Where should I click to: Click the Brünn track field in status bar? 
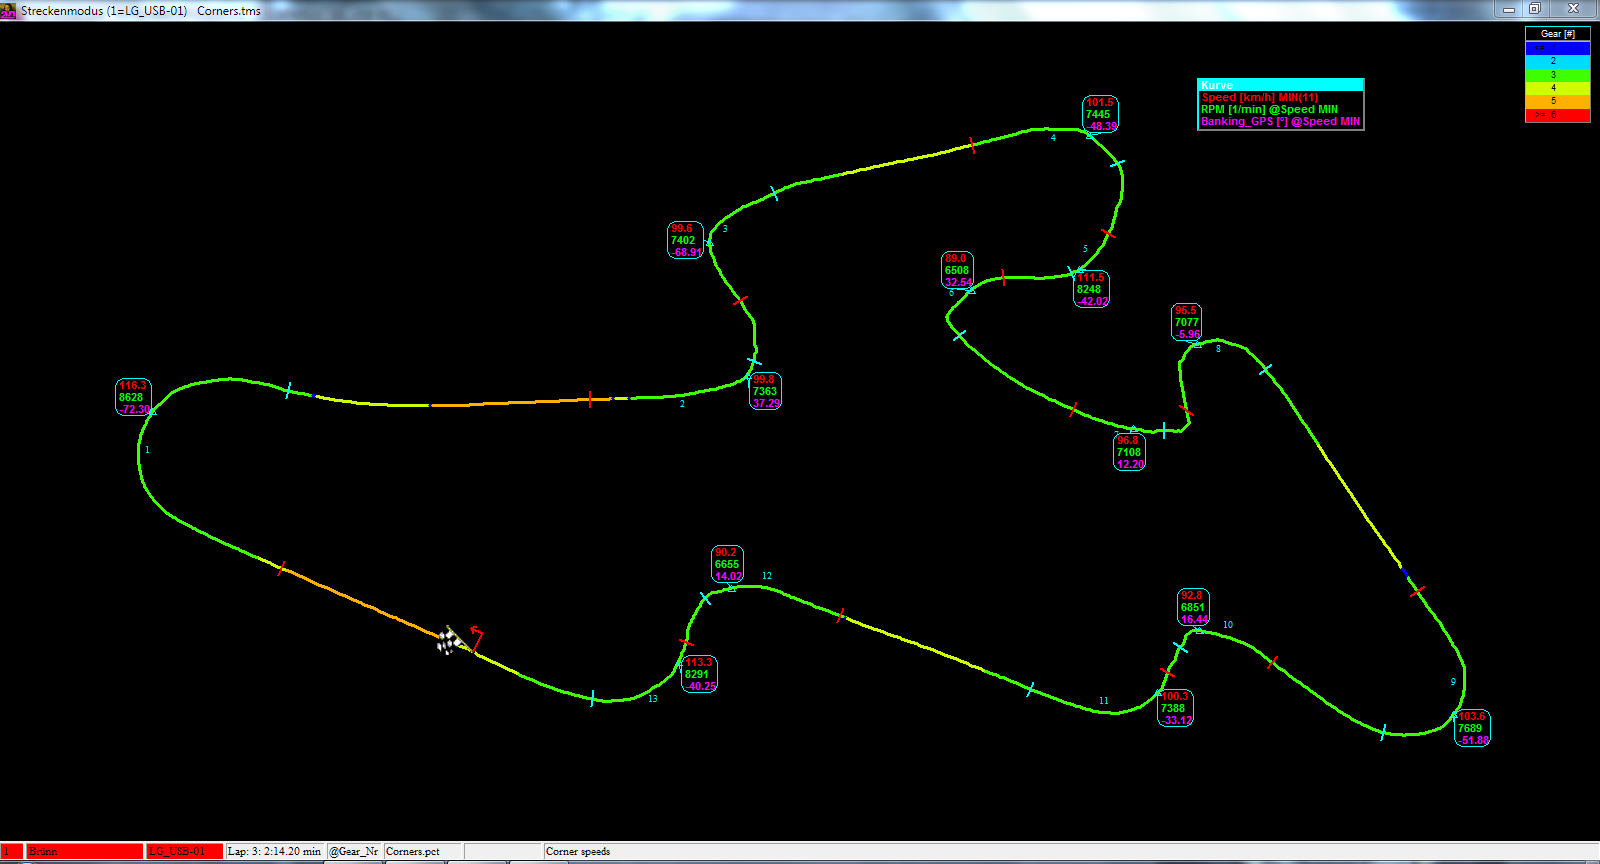pyautogui.click(x=84, y=852)
